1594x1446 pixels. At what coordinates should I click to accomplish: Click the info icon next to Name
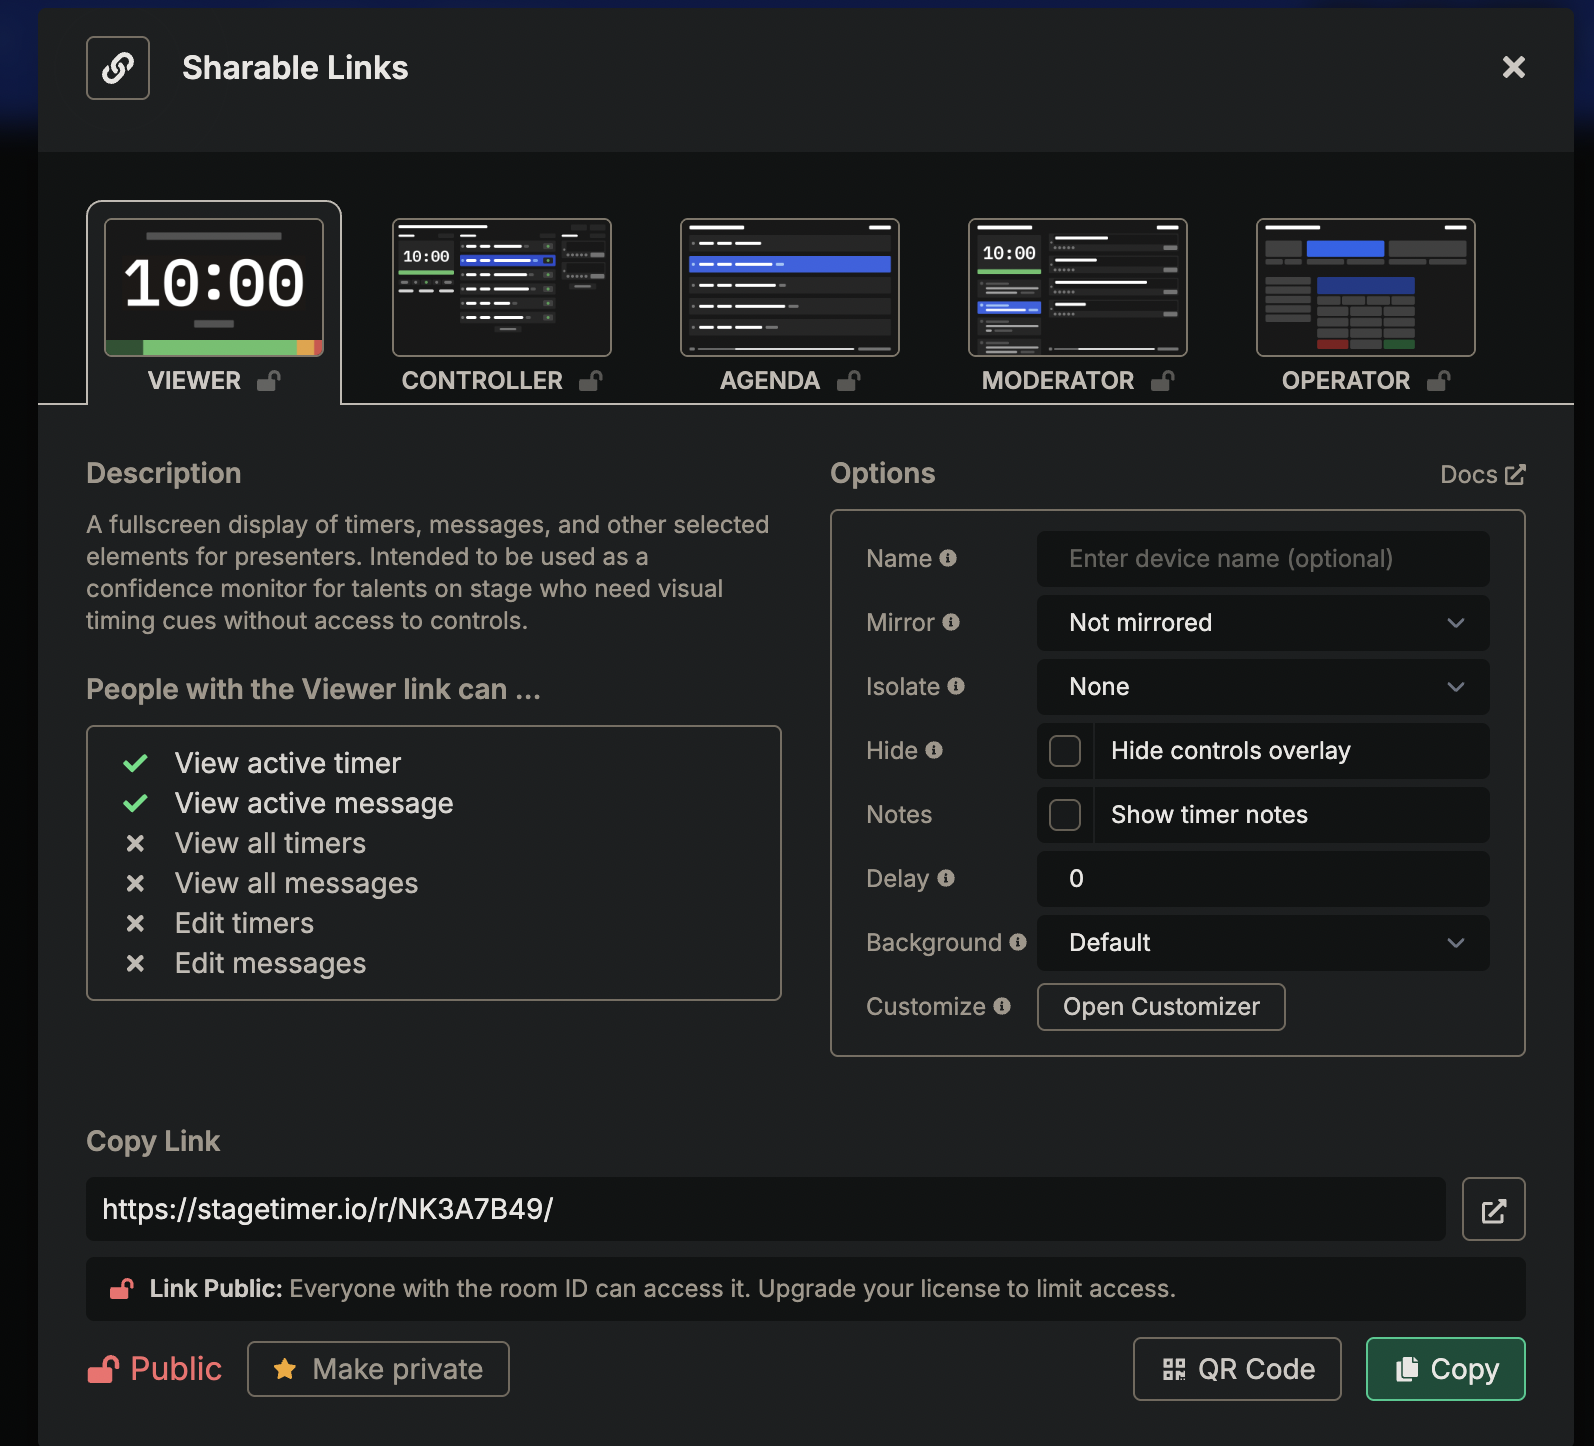click(x=948, y=558)
